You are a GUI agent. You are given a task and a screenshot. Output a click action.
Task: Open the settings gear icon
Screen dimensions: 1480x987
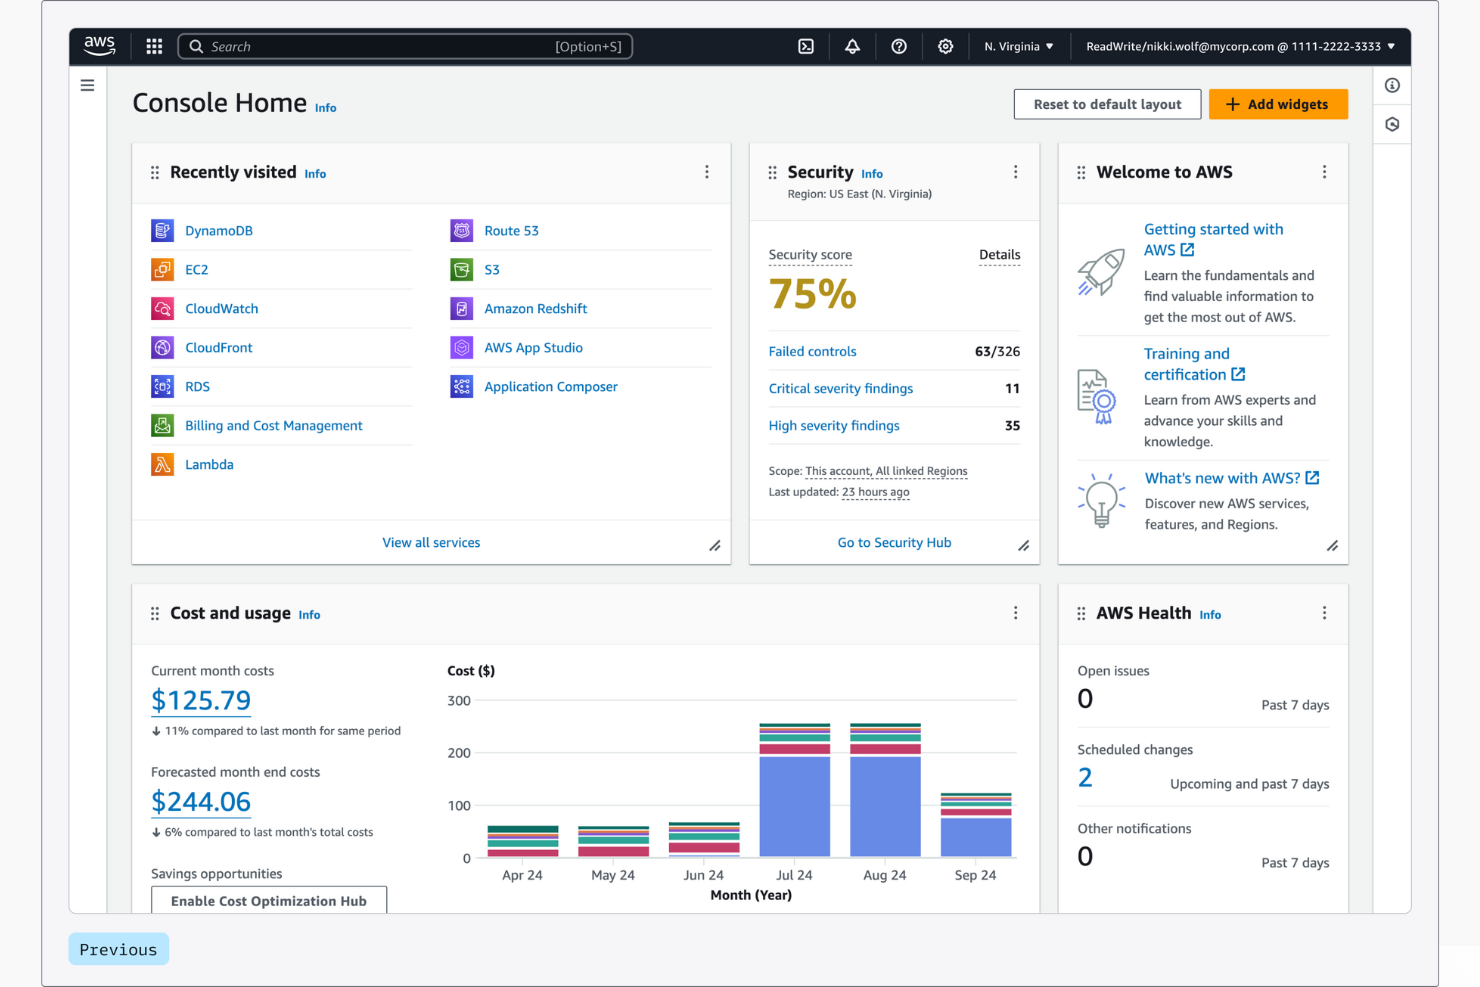click(x=945, y=46)
